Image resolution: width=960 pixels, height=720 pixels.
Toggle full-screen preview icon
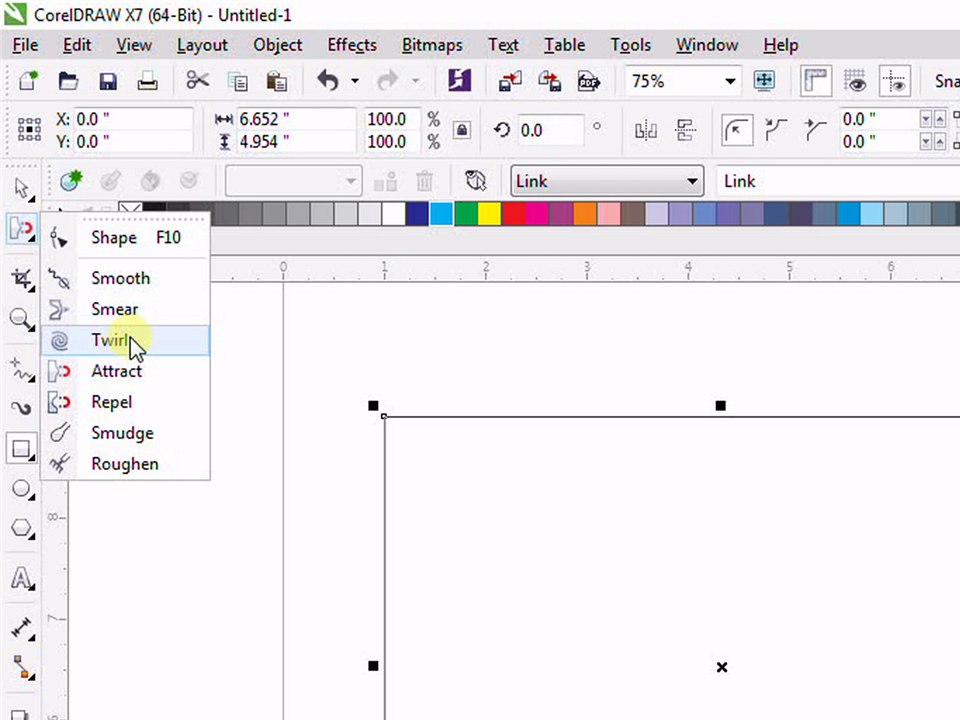764,80
